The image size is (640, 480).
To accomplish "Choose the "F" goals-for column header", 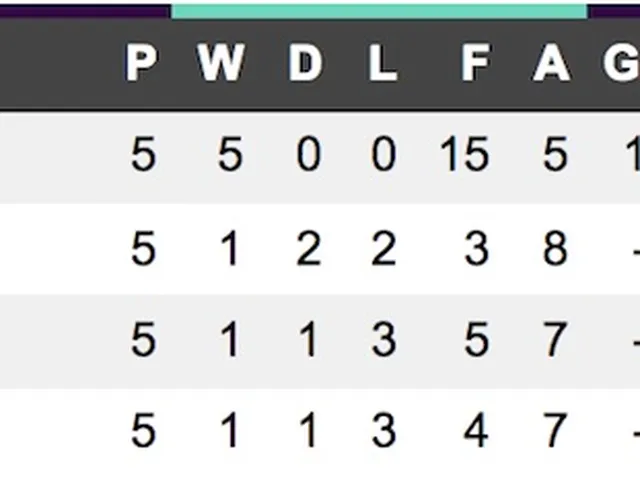I will (476, 65).
